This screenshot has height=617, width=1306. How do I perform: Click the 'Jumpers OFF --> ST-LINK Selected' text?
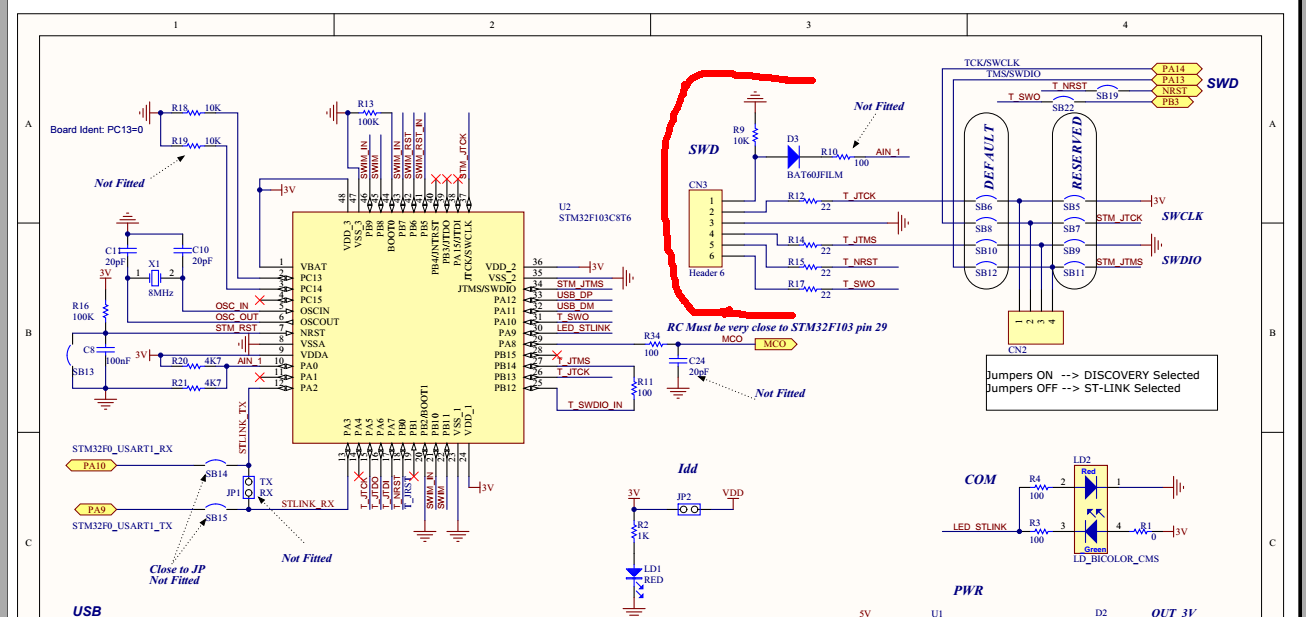(x=1083, y=388)
